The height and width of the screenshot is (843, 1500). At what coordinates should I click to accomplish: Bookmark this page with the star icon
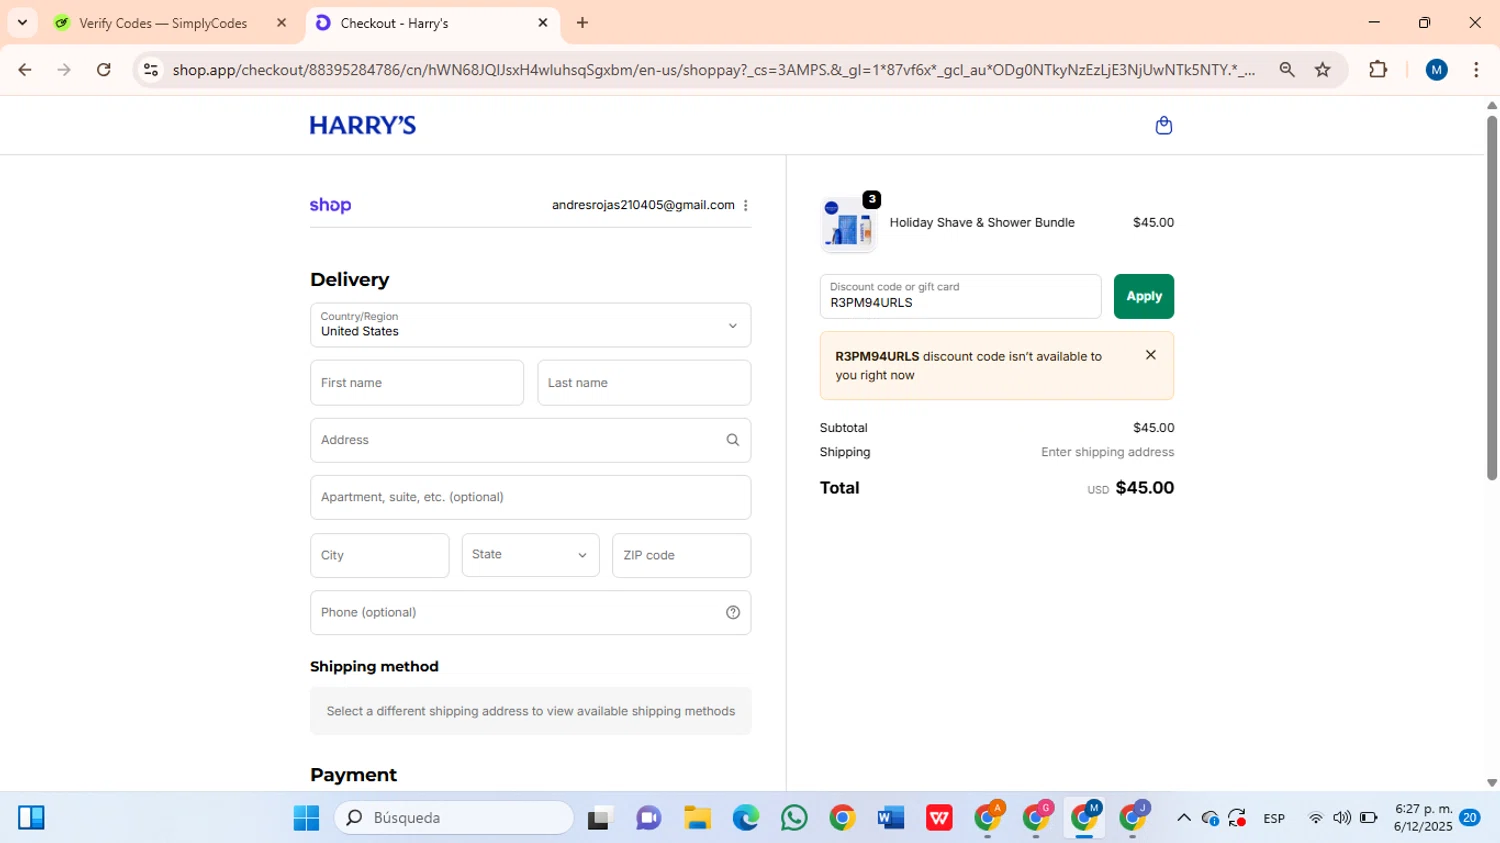pyautogui.click(x=1323, y=69)
